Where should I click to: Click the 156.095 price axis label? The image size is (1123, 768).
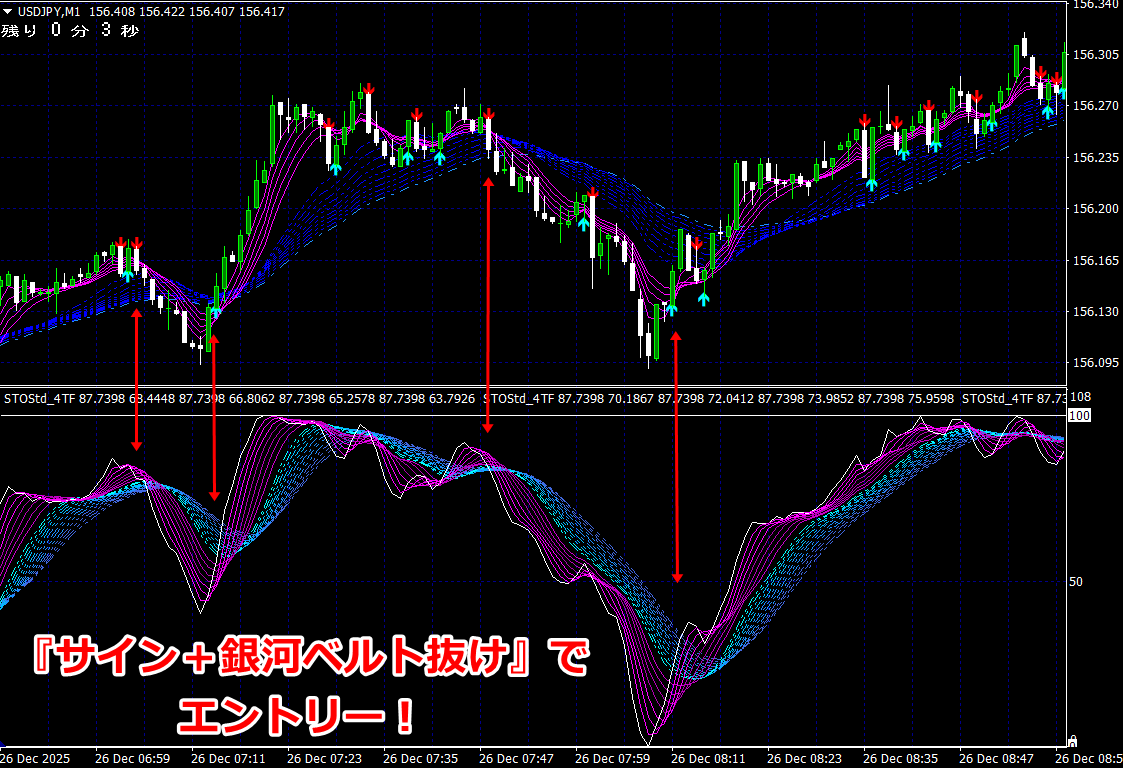1096,363
